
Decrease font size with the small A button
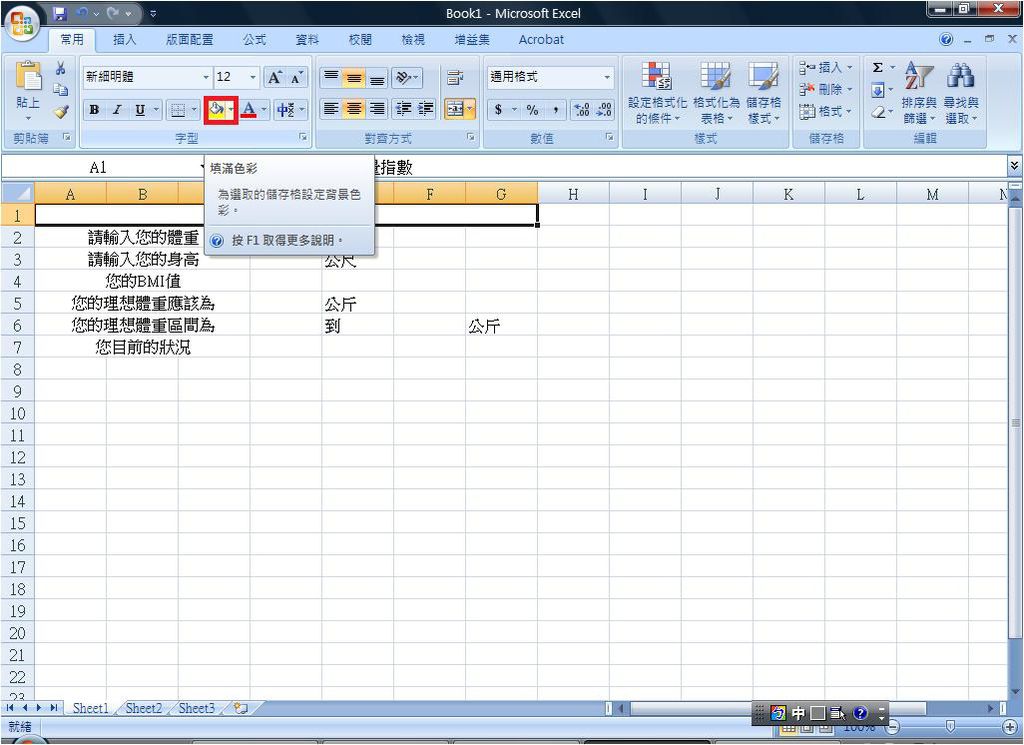(296, 78)
